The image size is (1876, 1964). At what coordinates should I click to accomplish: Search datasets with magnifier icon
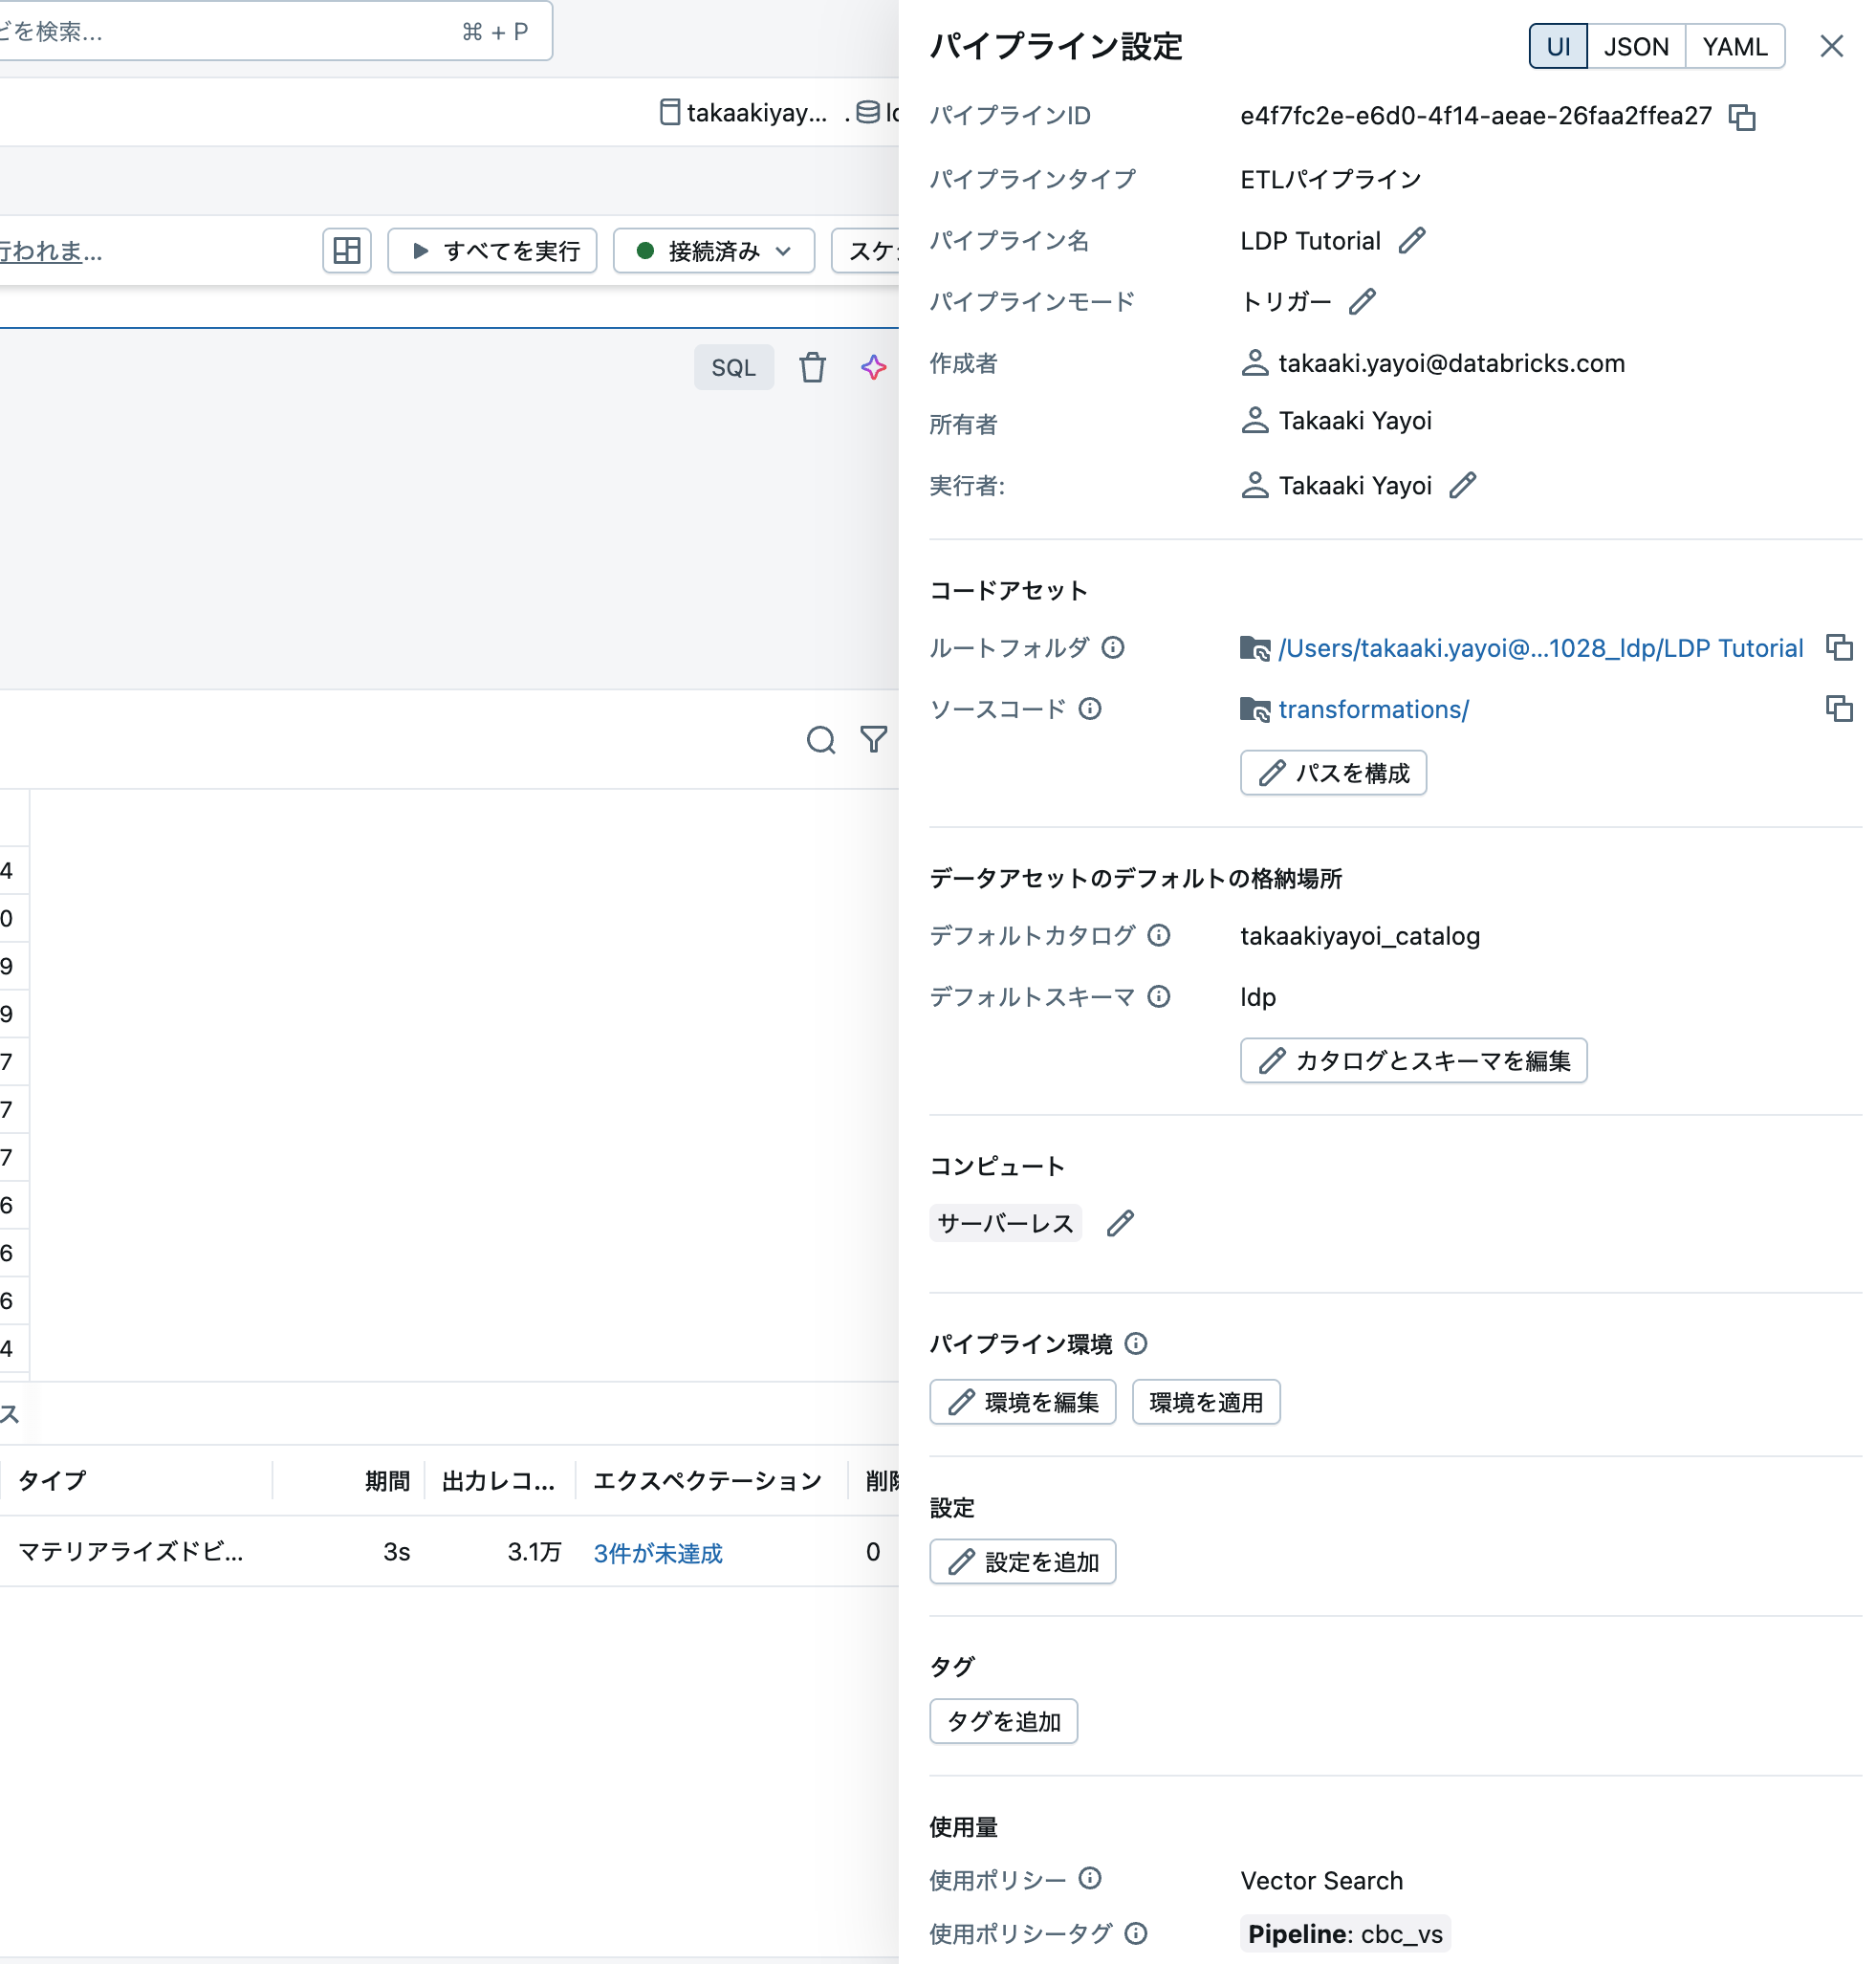tap(821, 740)
